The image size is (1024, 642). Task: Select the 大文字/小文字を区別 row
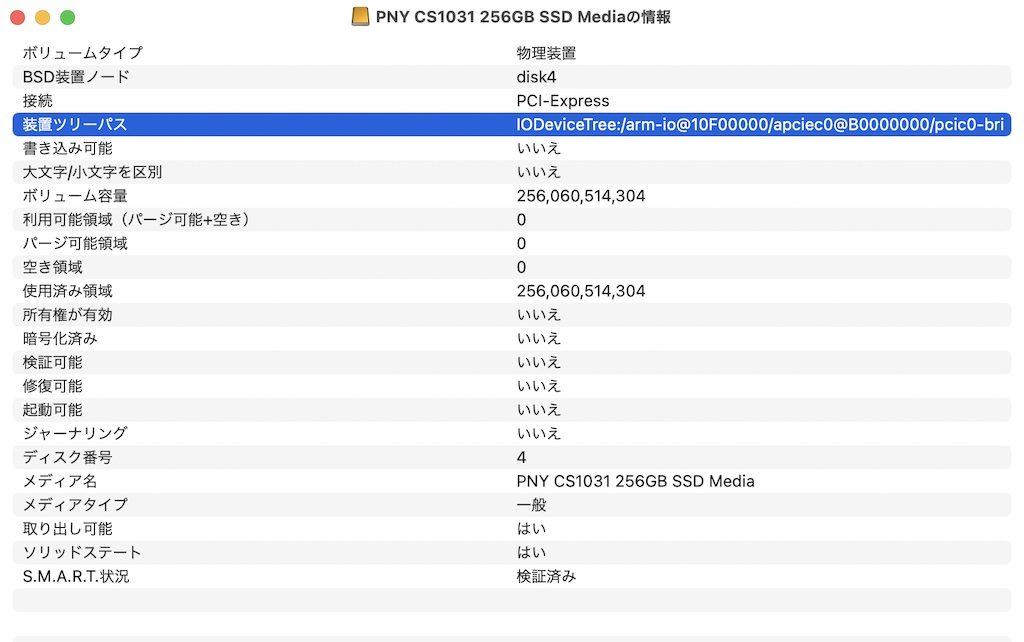tap(512, 172)
